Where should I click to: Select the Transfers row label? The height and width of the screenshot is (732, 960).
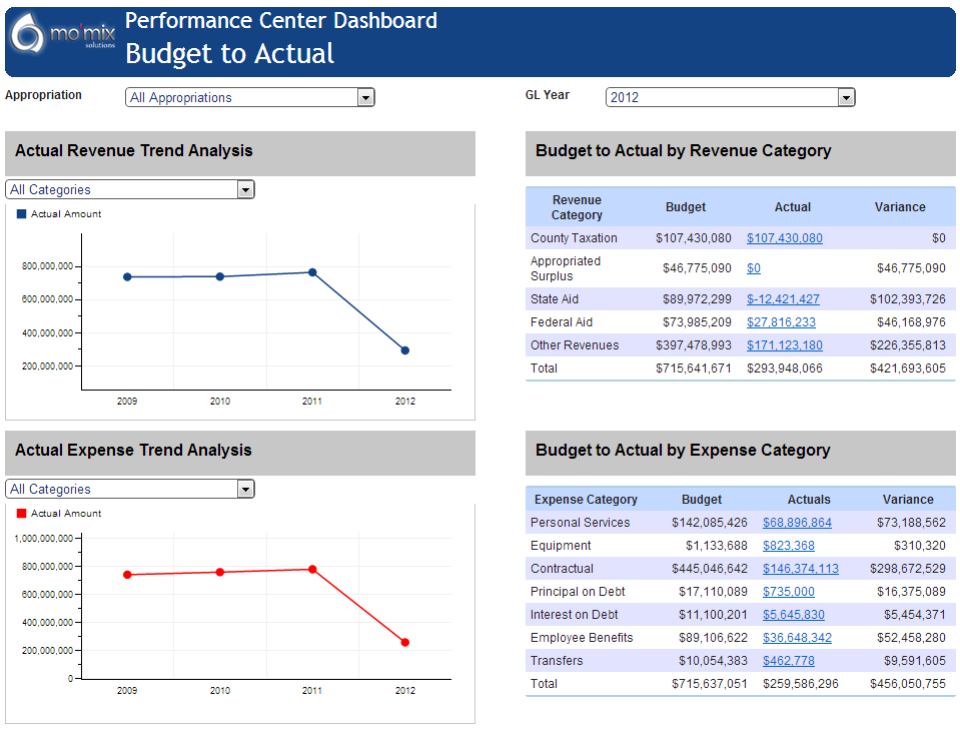point(557,661)
